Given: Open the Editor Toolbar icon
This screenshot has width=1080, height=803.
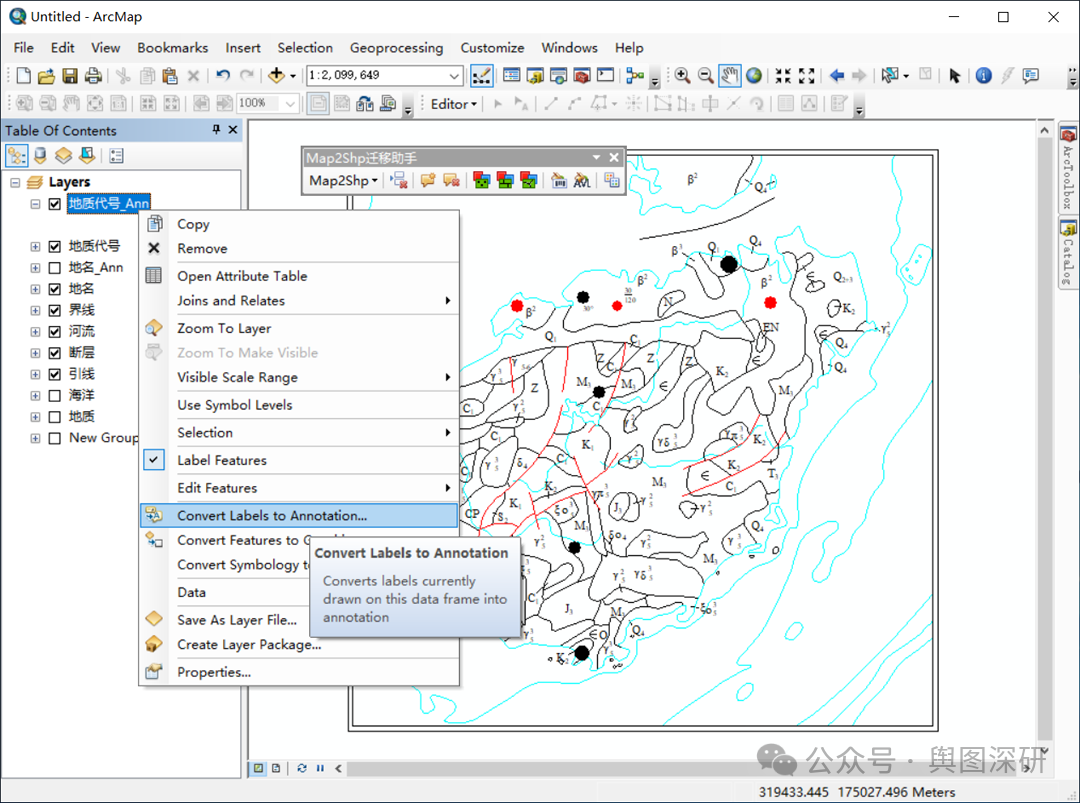Looking at the screenshot, I should point(481,75).
